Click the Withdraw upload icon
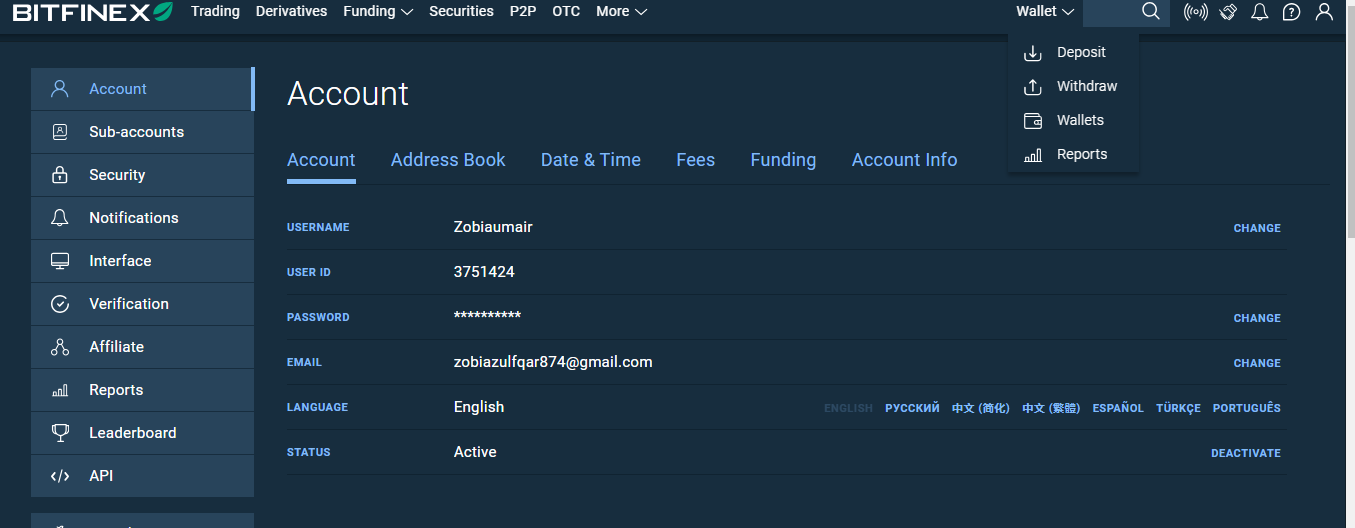The image size is (1355, 528). click(1033, 87)
